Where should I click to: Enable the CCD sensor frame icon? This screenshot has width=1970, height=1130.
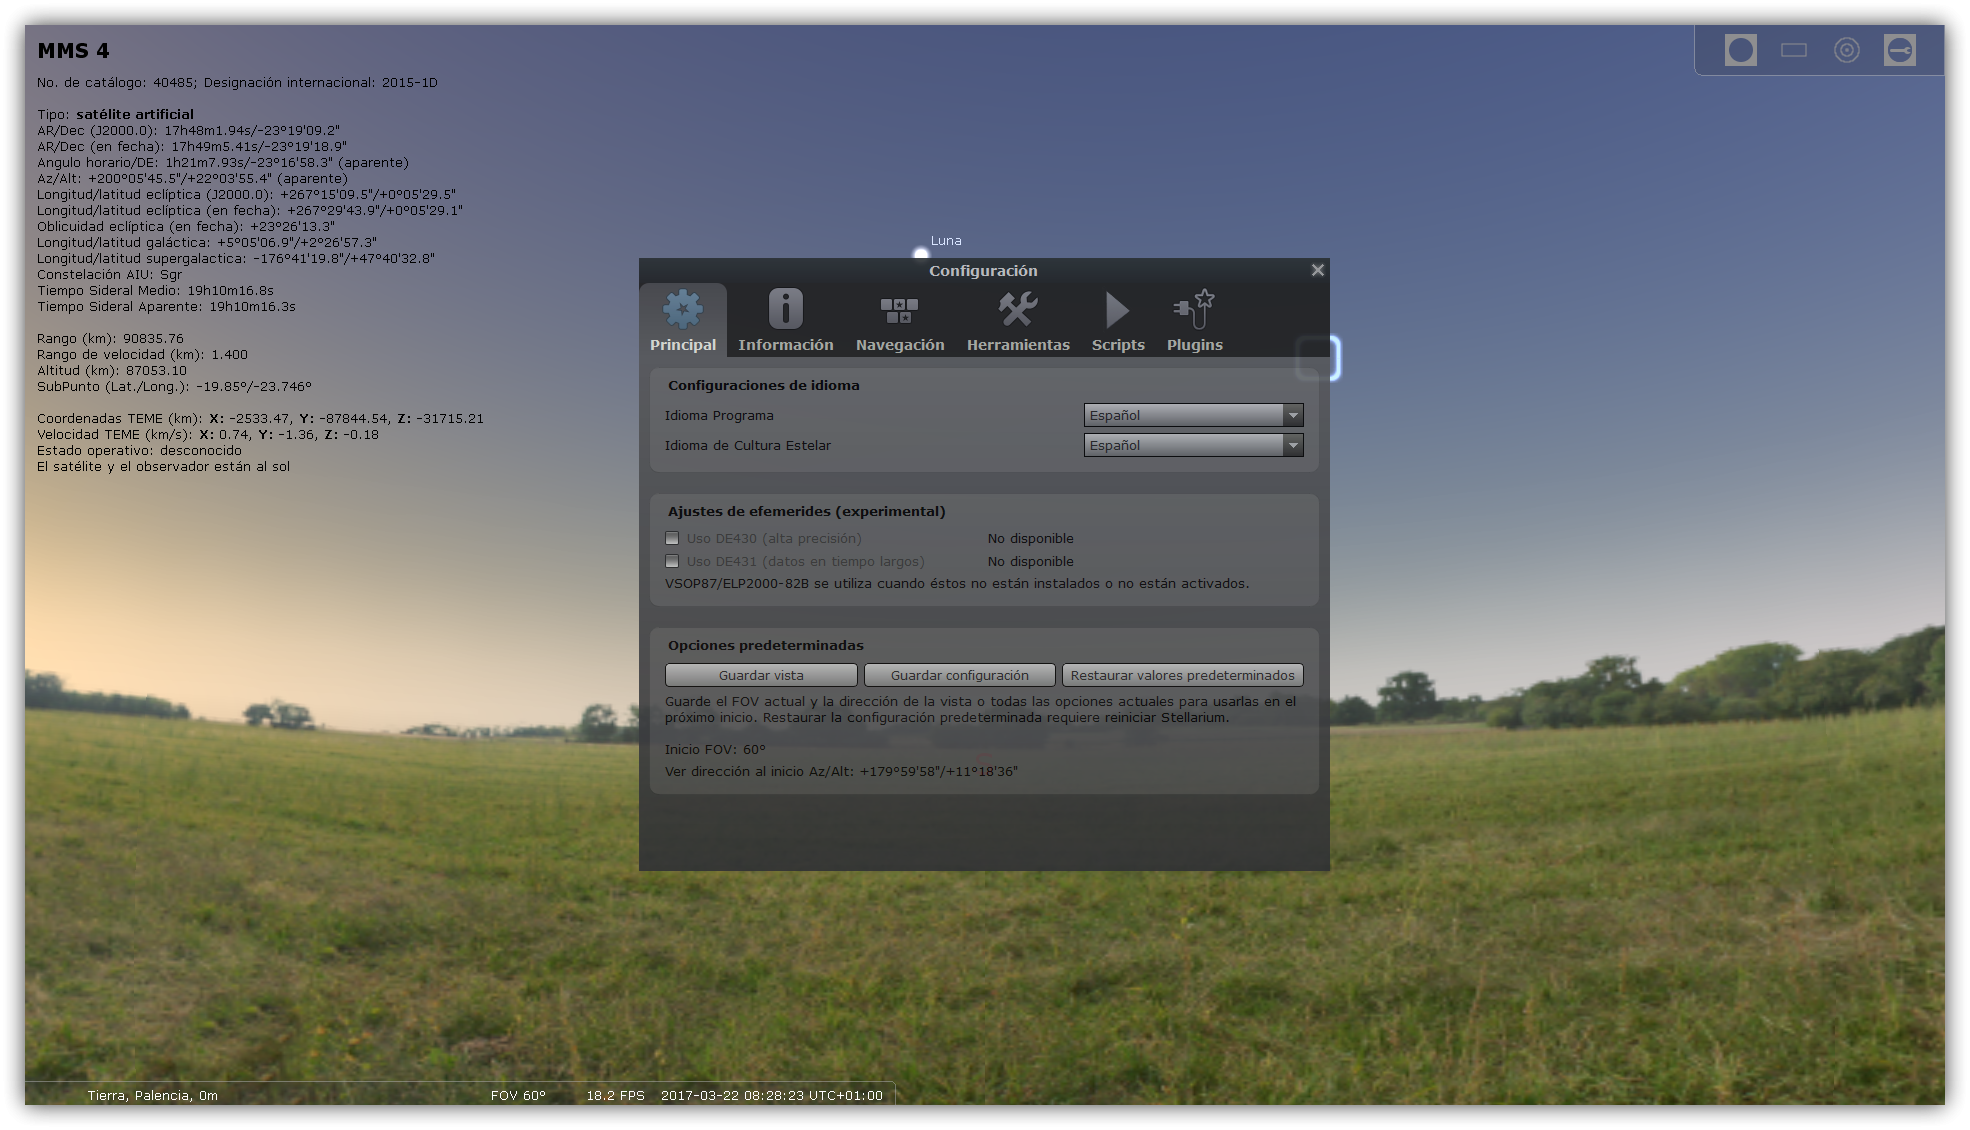[x=1794, y=50]
